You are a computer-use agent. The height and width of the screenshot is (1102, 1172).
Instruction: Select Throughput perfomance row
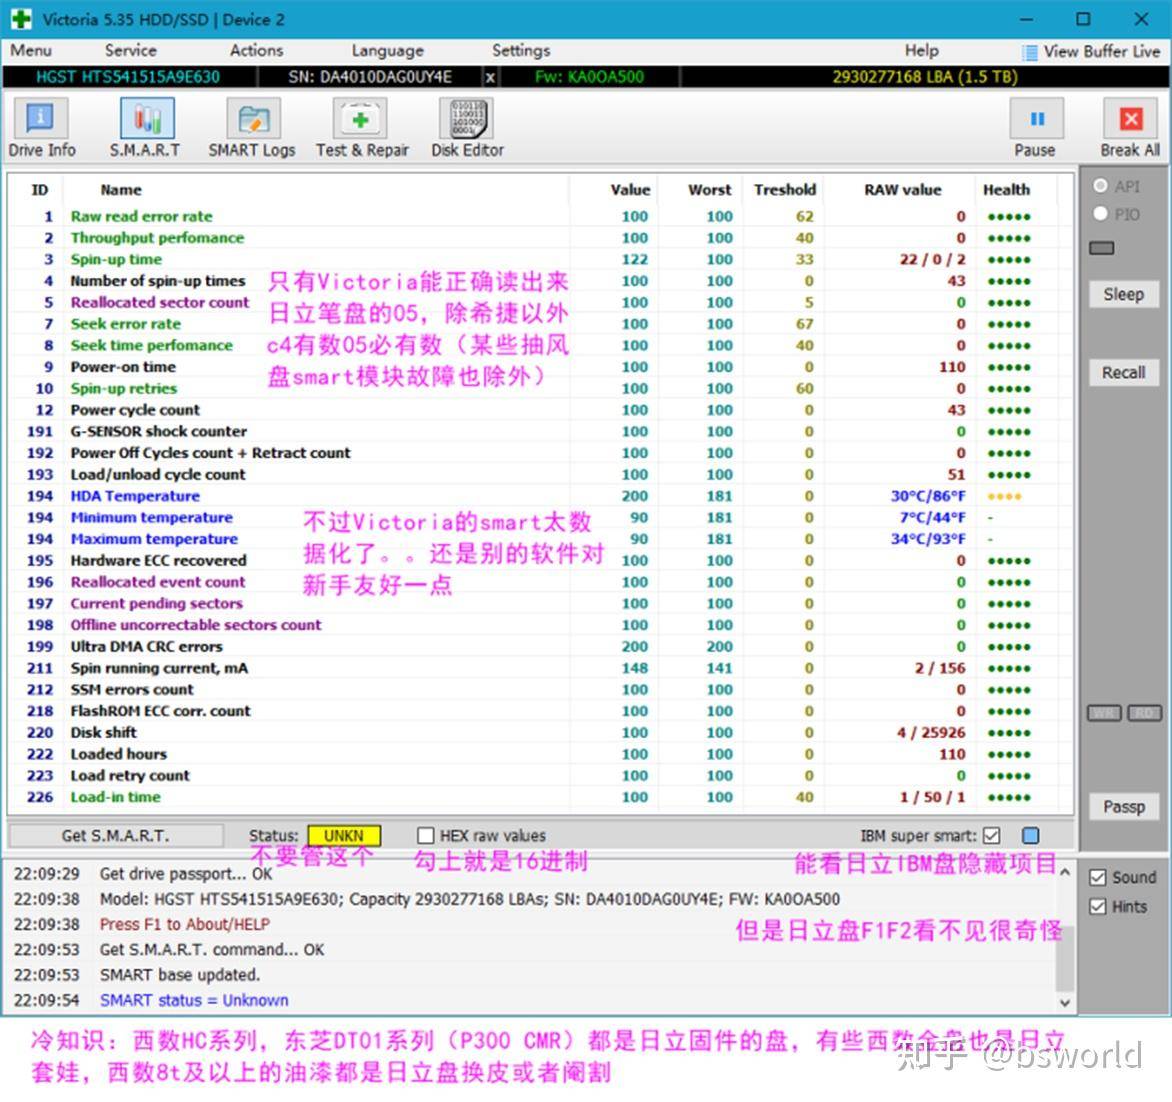tap(540, 238)
